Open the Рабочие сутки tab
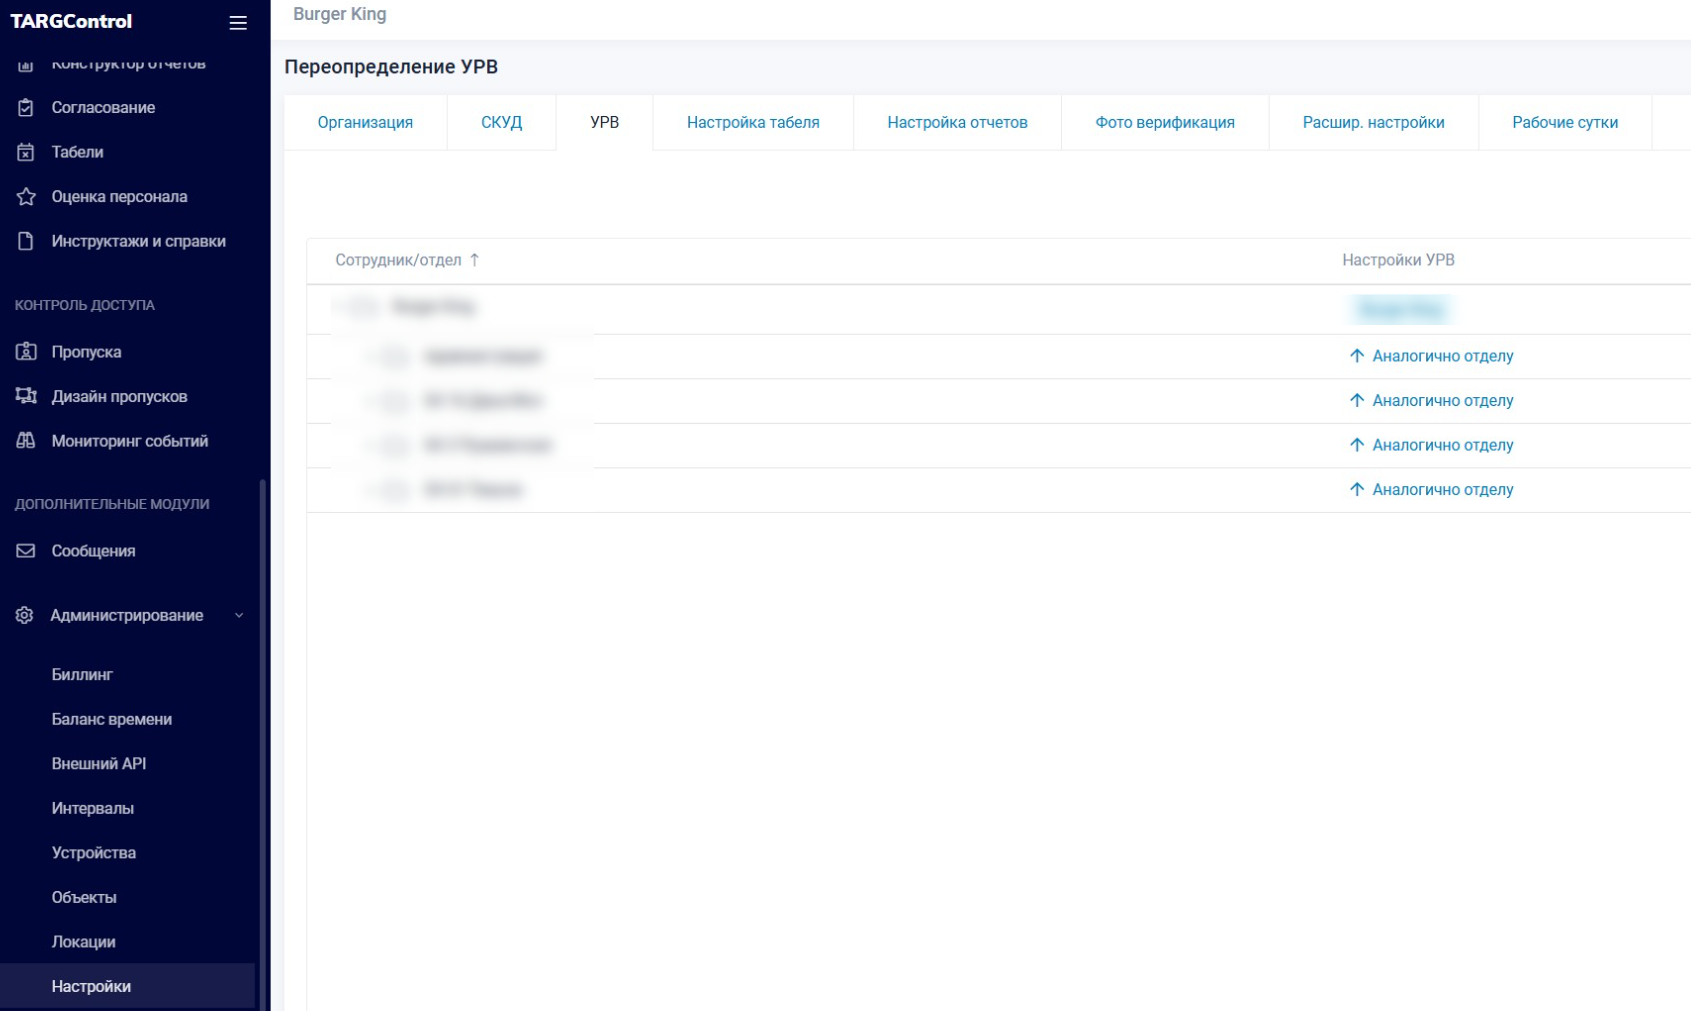The height and width of the screenshot is (1011, 1691). click(x=1564, y=122)
